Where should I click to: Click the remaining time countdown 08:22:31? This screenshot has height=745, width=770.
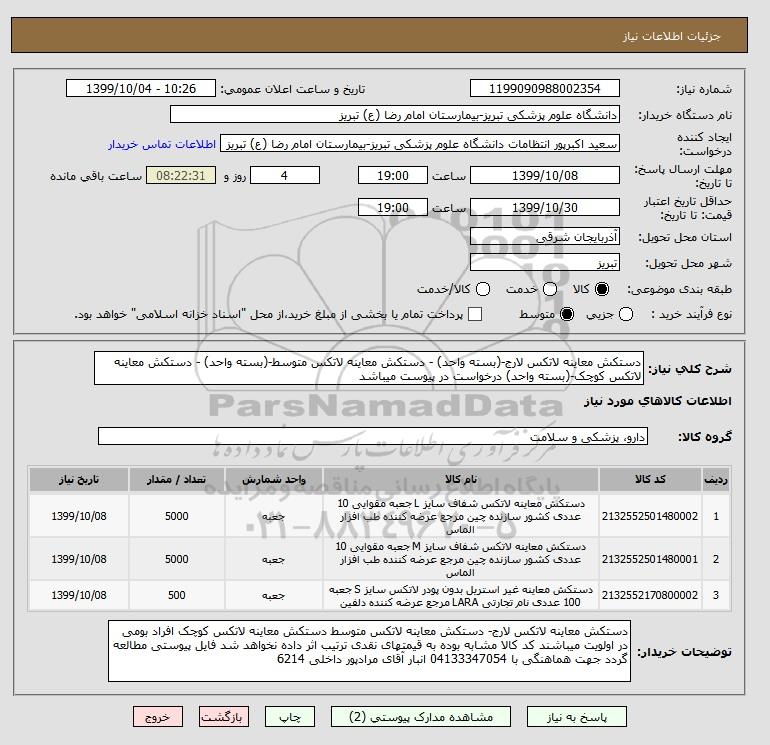click(181, 175)
